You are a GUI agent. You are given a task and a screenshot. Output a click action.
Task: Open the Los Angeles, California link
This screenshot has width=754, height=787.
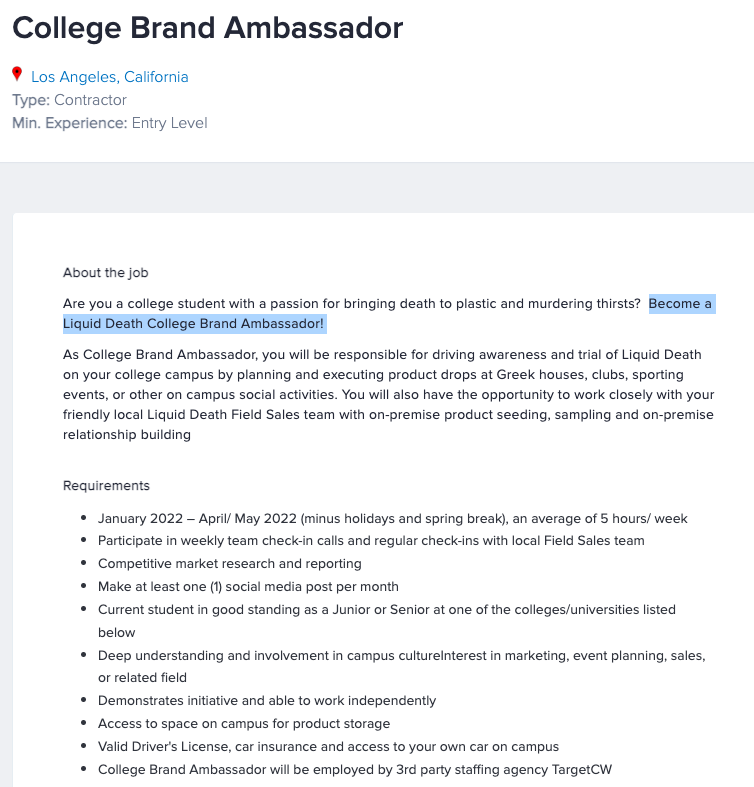[109, 77]
